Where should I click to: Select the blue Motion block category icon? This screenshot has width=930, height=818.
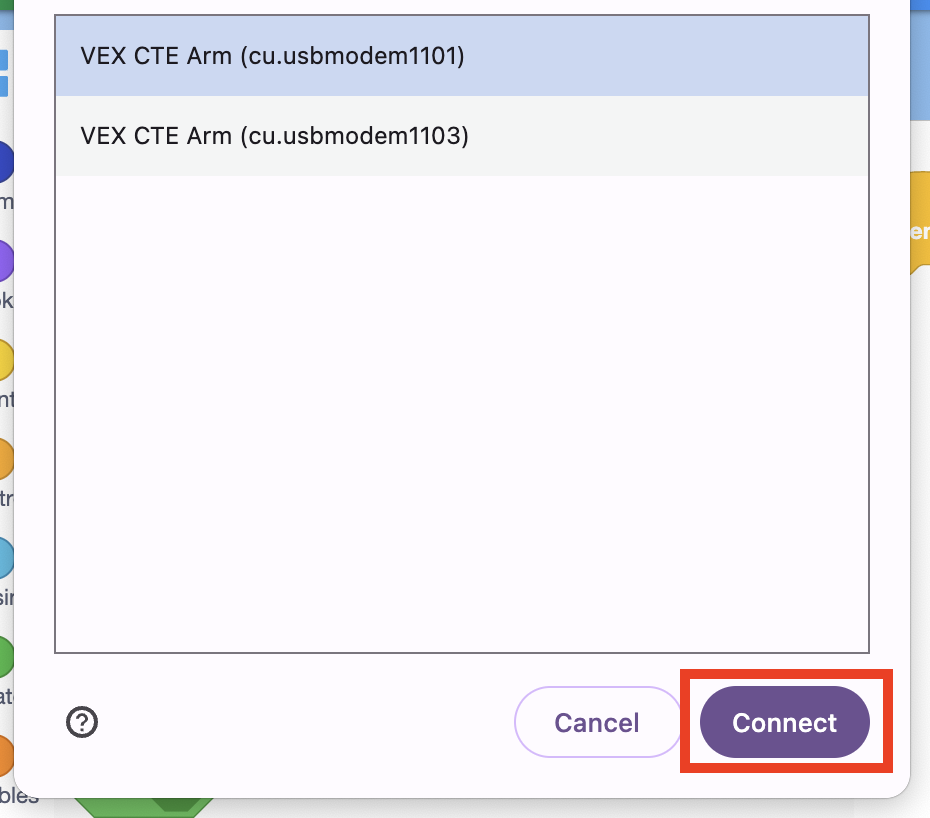pos(4,160)
